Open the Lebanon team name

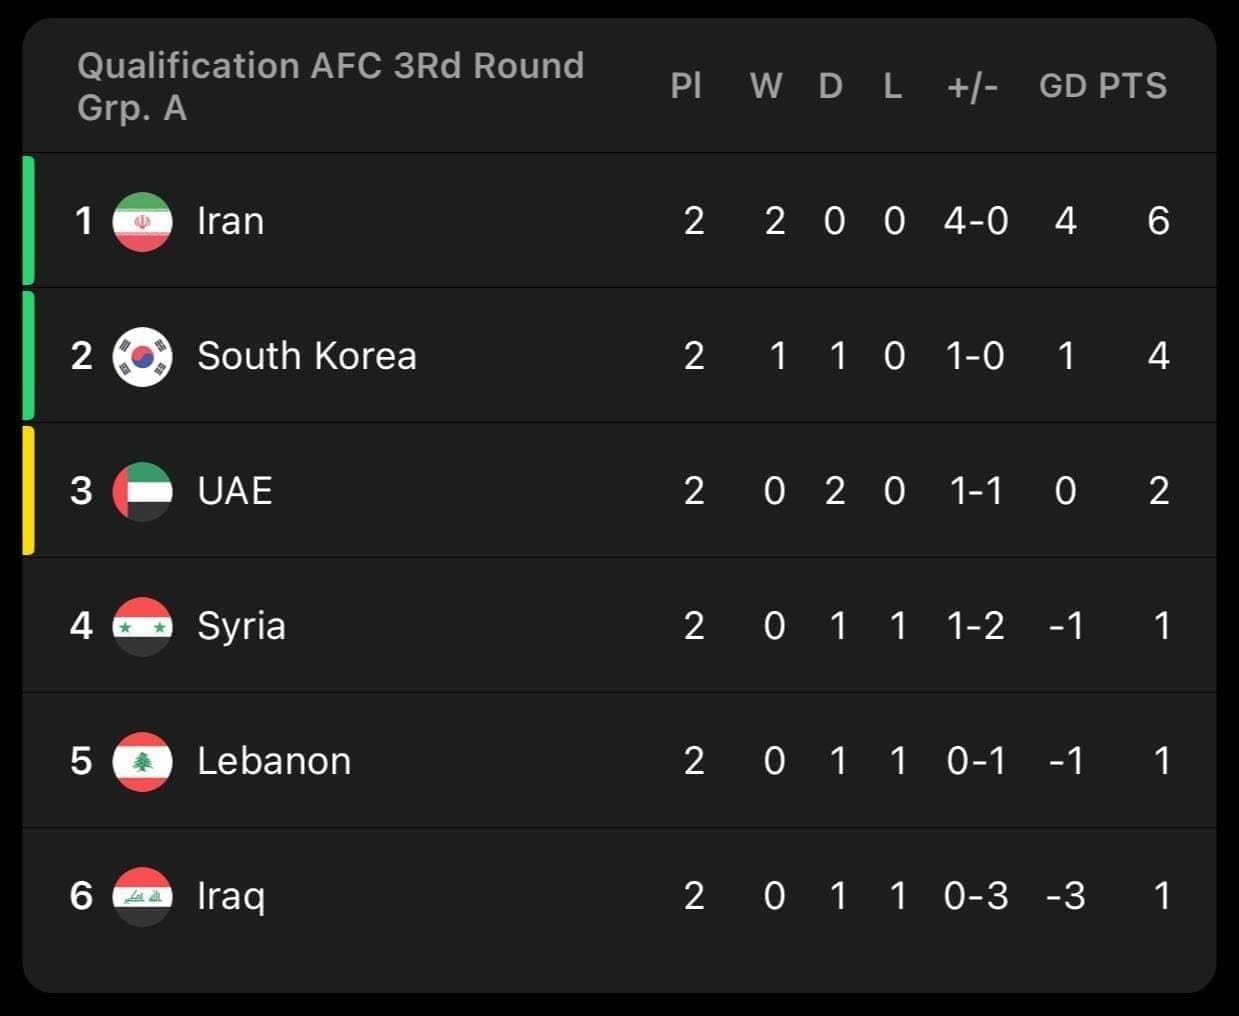[x=274, y=761]
